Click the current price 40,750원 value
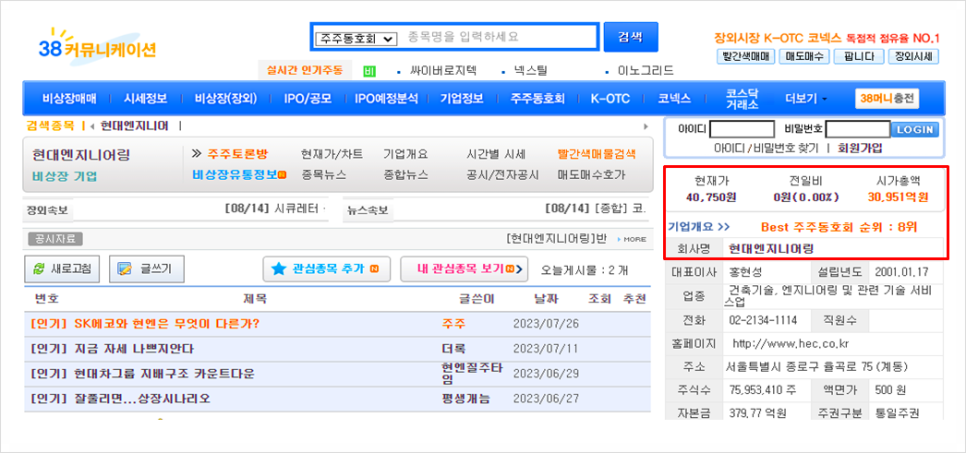This screenshot has height=453, width=966. 711,197
